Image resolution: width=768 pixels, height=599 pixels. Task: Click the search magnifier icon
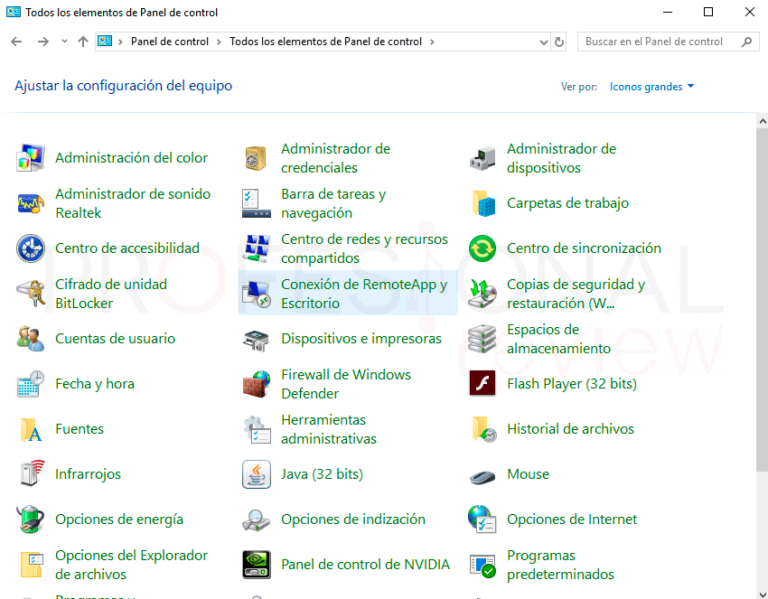pyautogui.click(x=747, y=42)
